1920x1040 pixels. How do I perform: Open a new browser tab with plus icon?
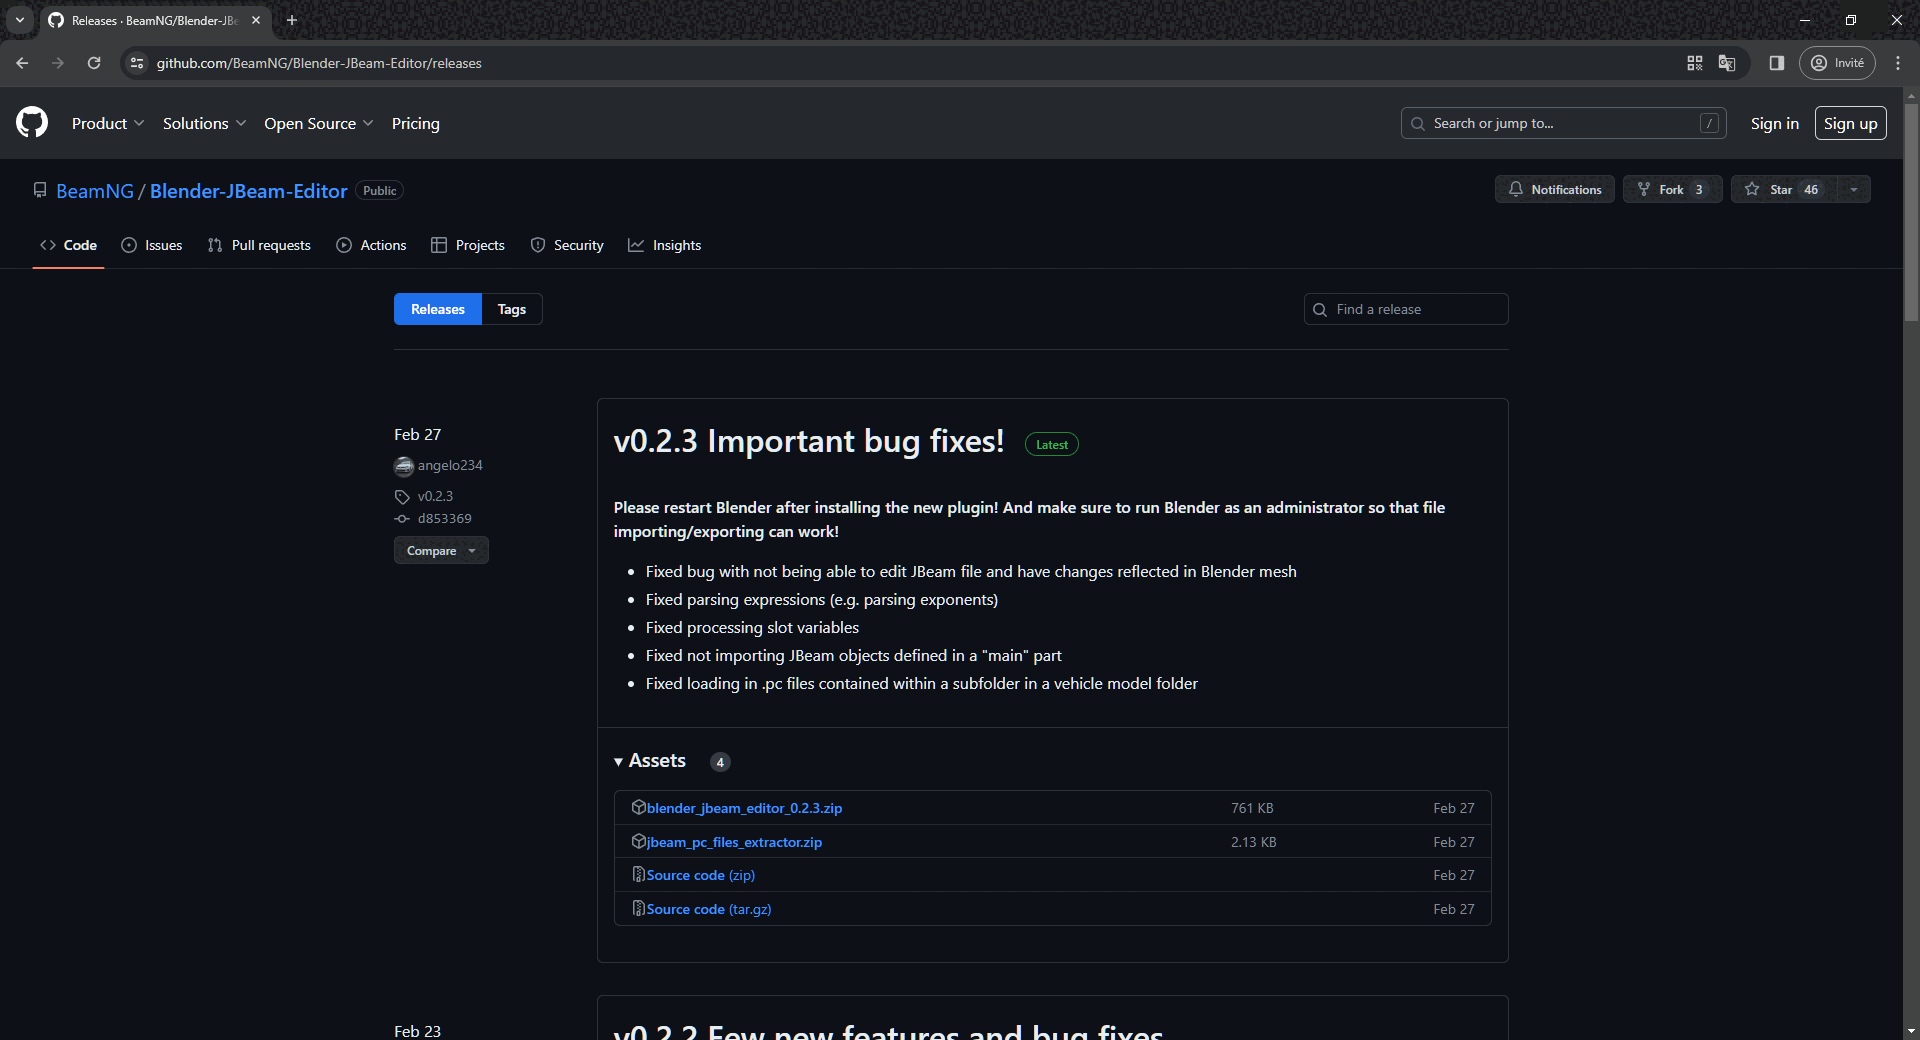point(292,20)
